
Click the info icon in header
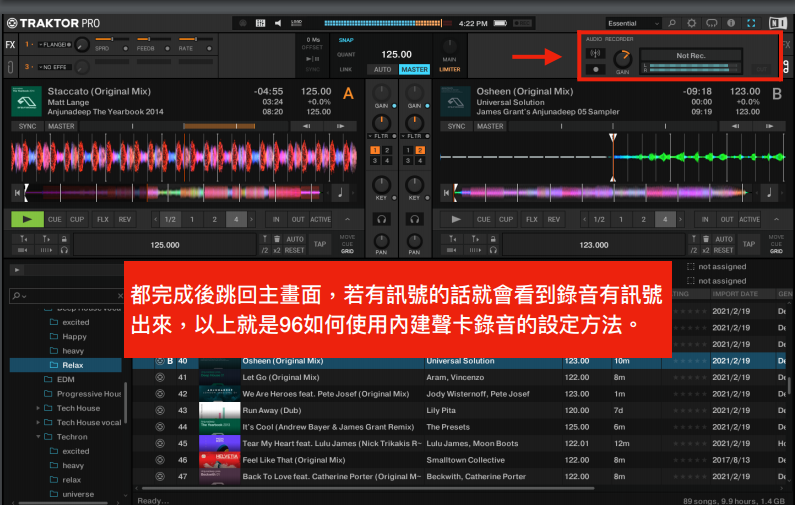(x=731, y=23)
